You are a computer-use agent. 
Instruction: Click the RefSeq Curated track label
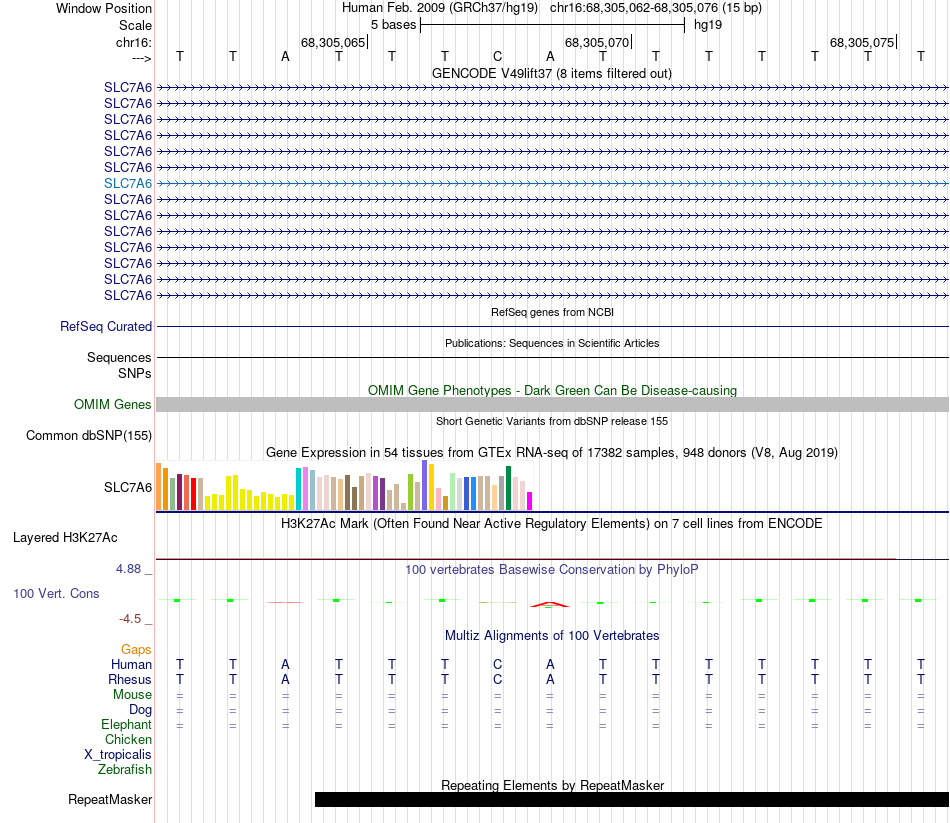105,326
